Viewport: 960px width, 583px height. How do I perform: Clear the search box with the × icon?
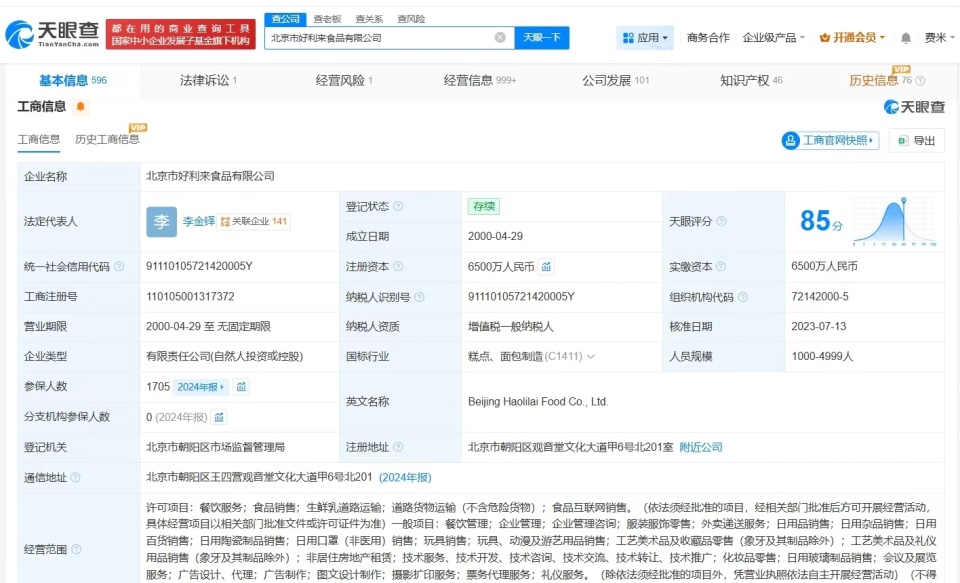coord(500,36)
